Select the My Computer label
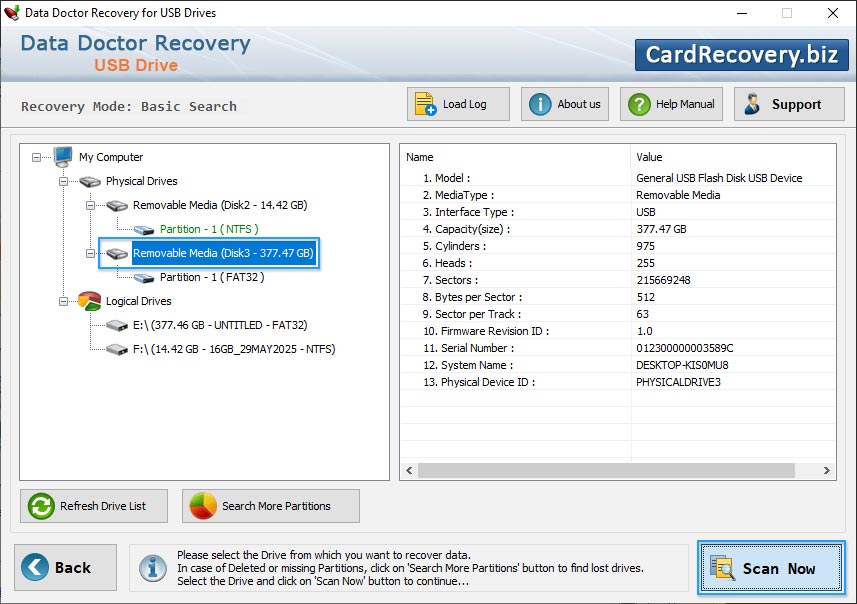The image size is (857, 604). (111, 157)
